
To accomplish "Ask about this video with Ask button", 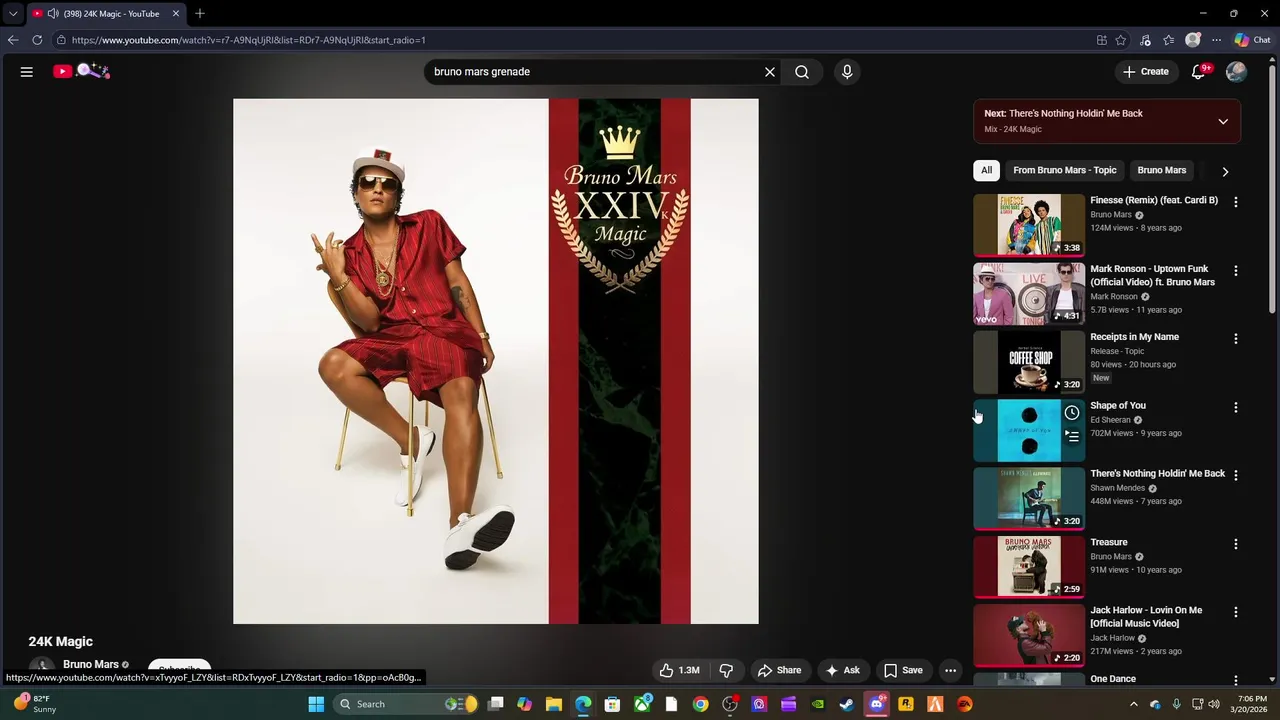I will (x=842, y=670).
